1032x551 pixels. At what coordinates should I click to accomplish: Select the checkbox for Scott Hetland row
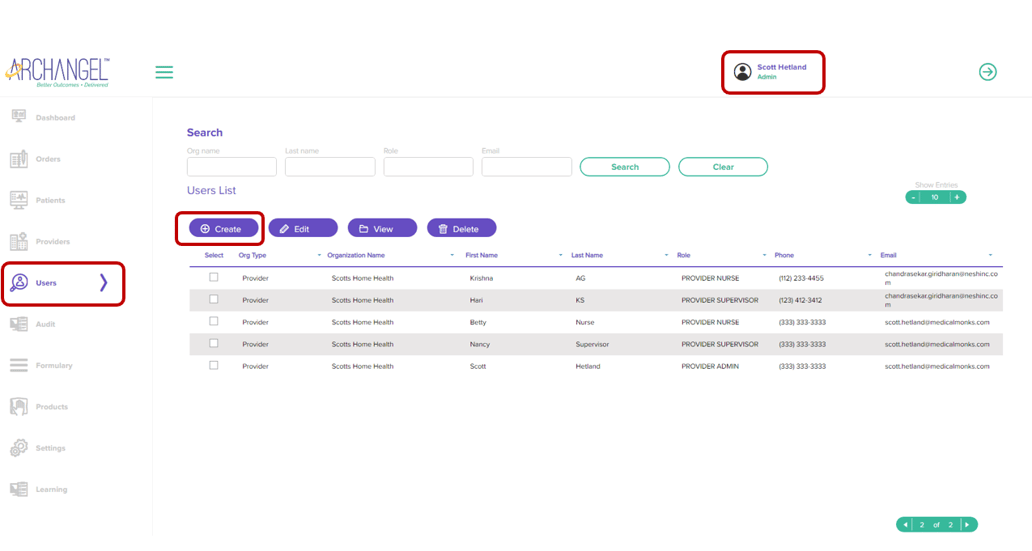click(214, 365)
